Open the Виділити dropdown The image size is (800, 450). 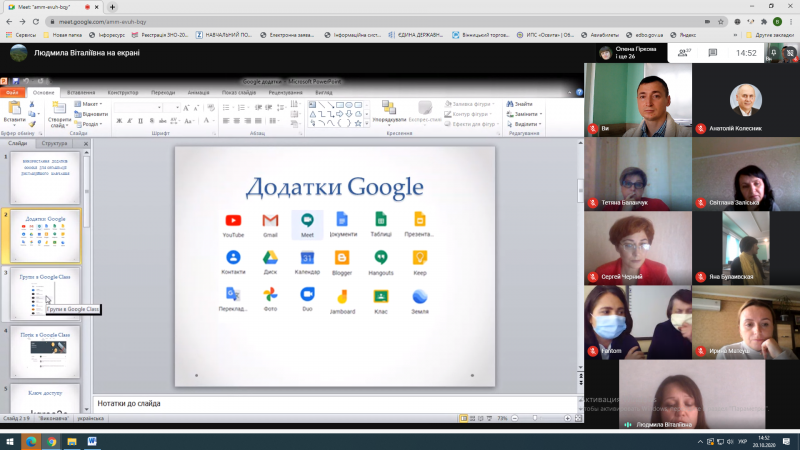click(524, 124)
